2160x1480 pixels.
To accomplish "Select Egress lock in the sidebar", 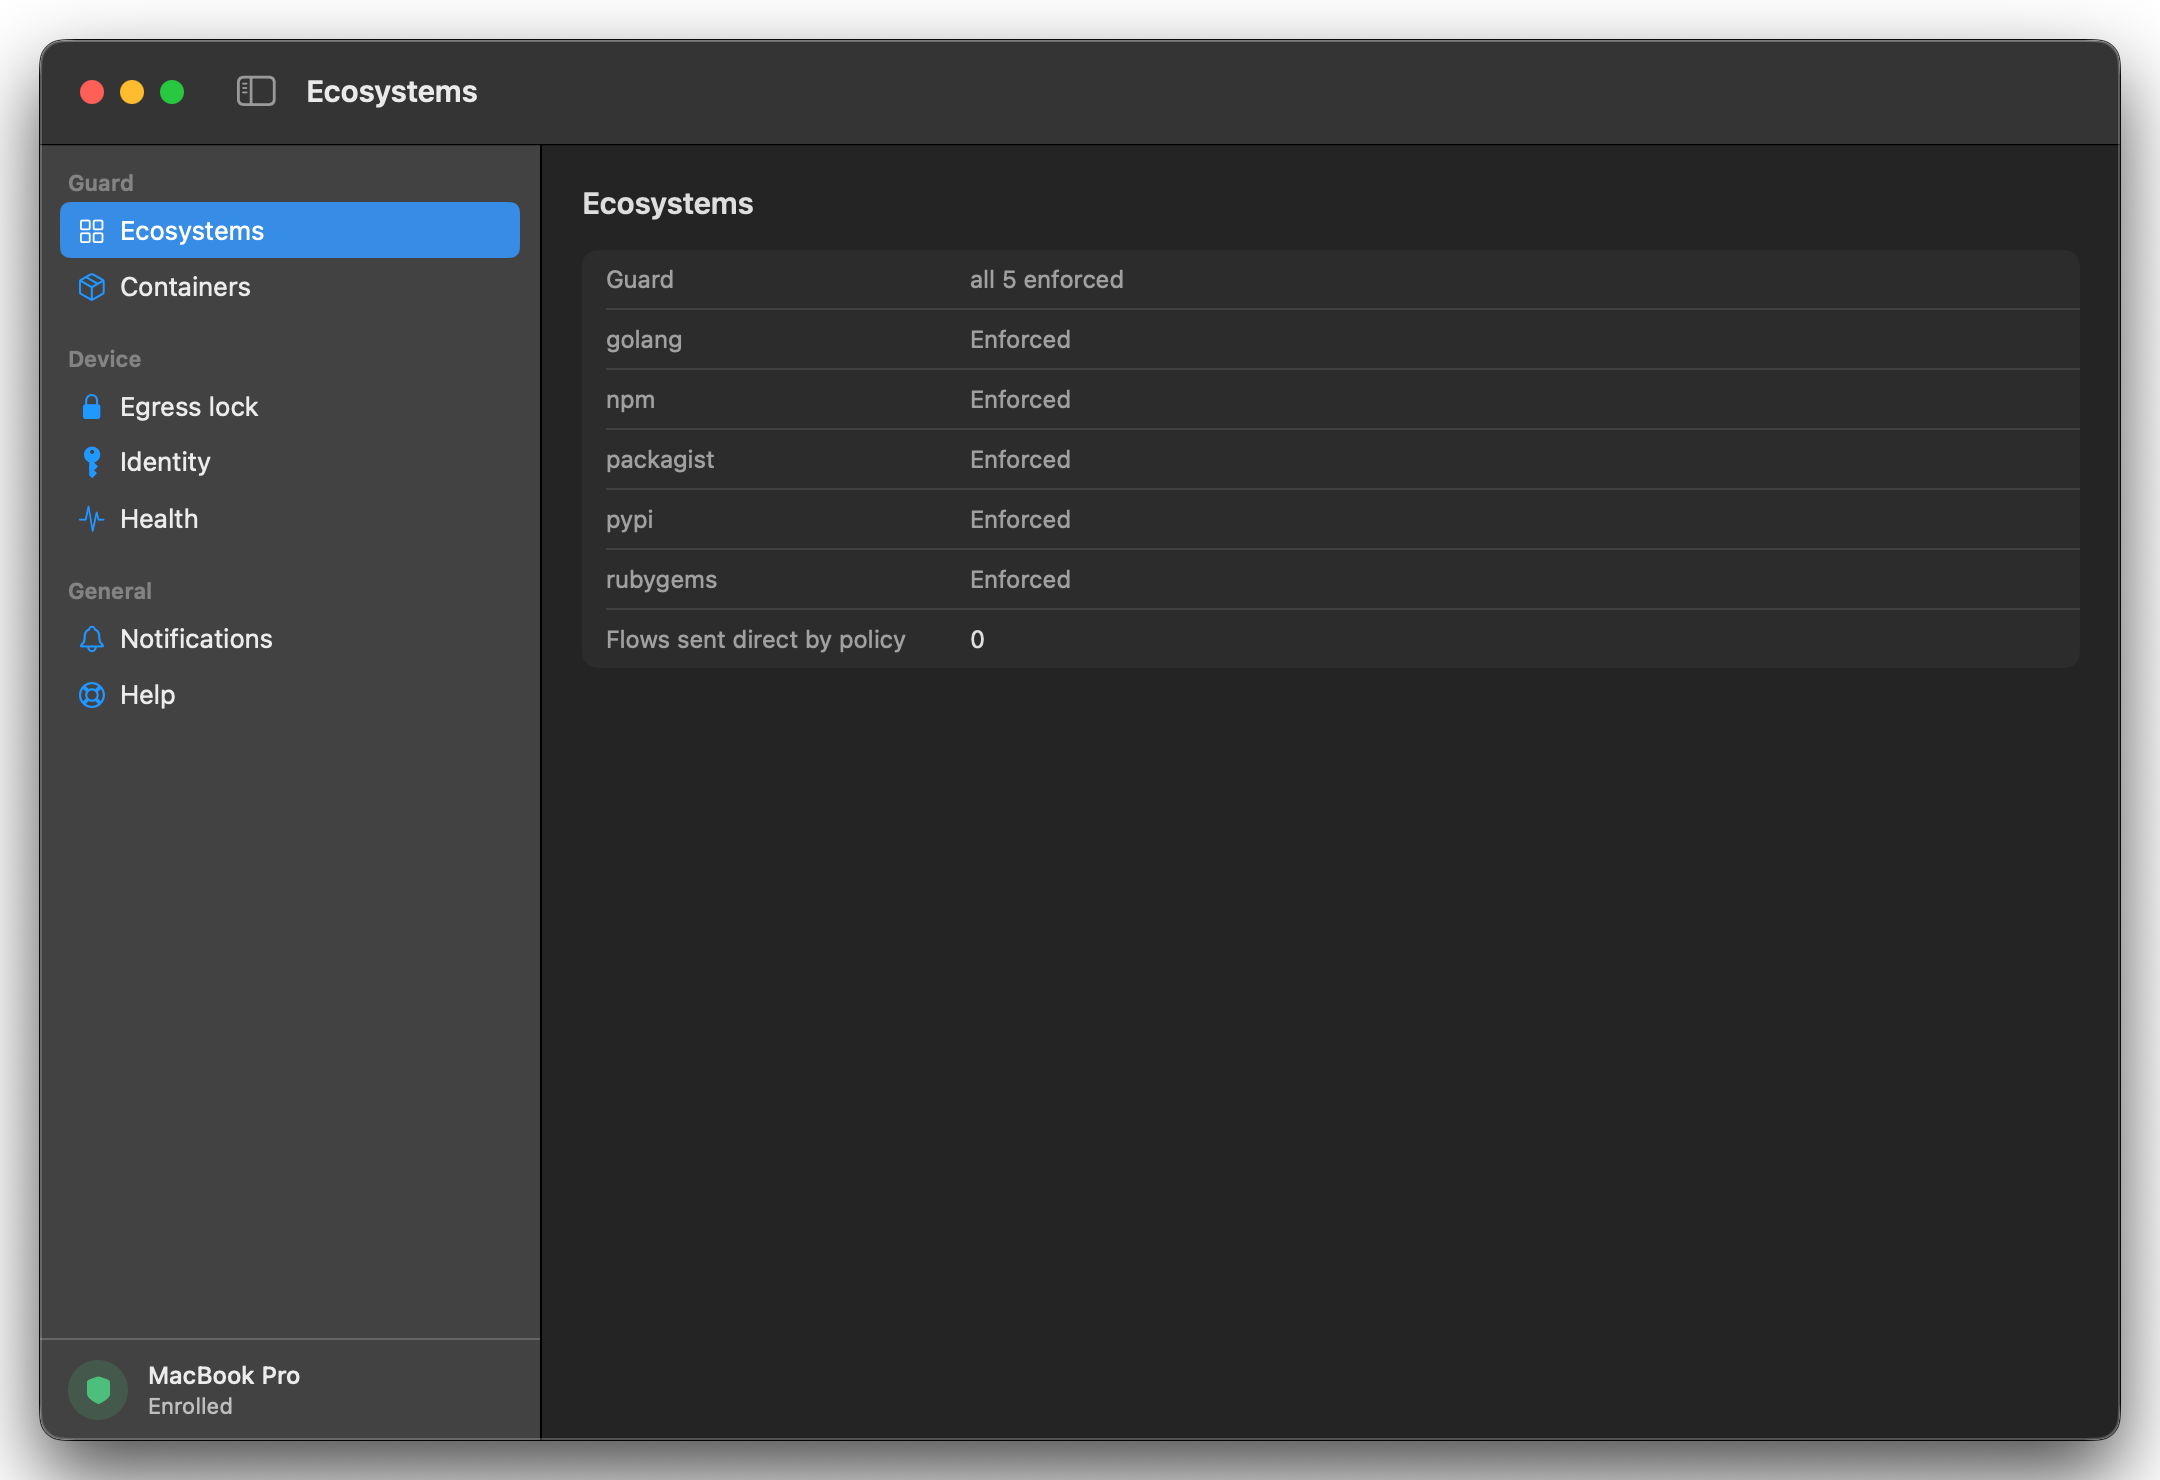I will [290, 407].
